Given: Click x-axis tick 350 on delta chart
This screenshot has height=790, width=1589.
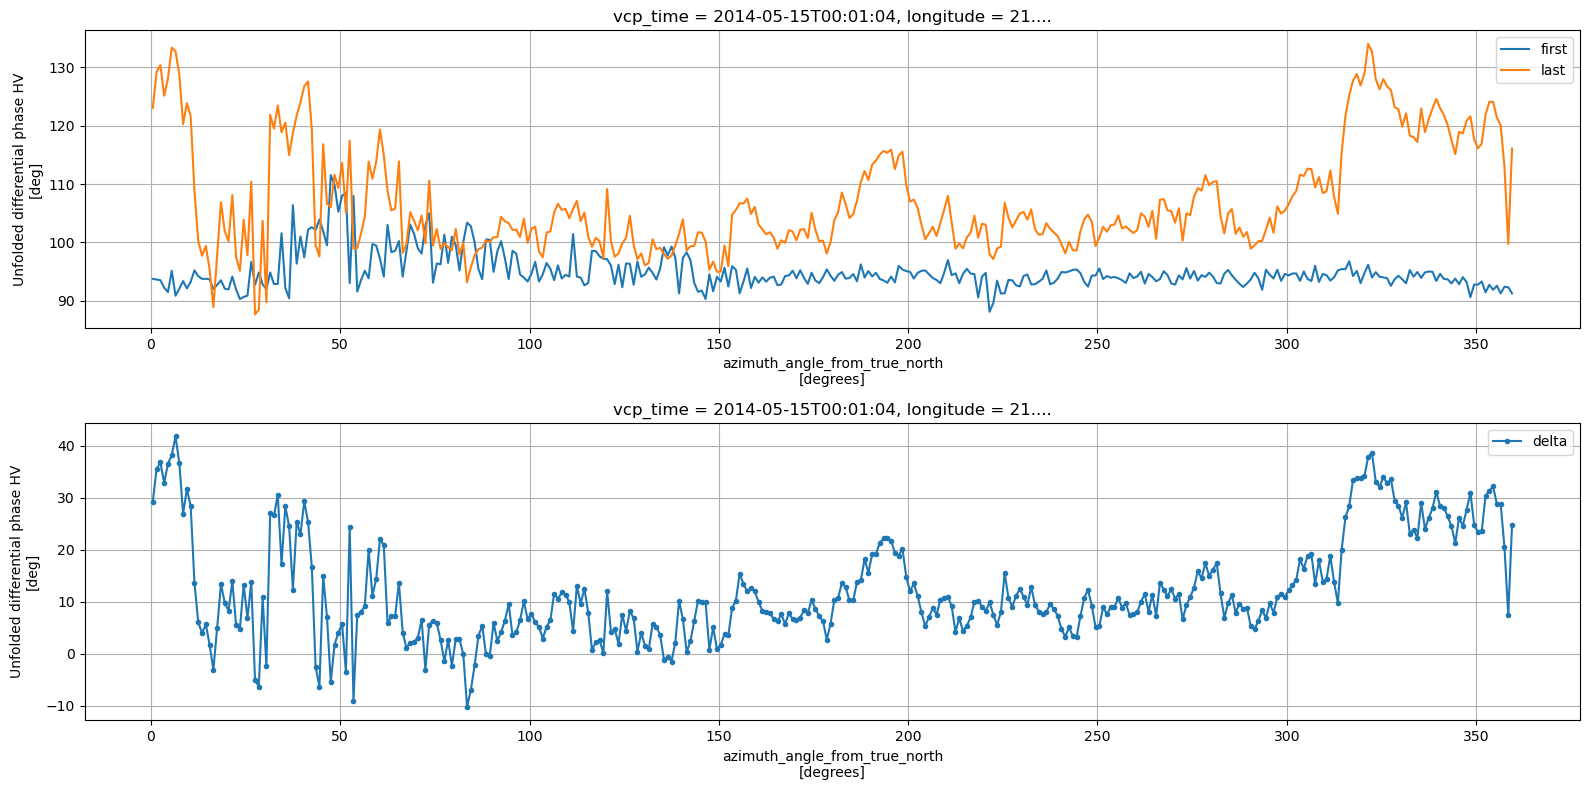Looking at the screenshot, I should pyautogui.click(x=1476, y=737).
